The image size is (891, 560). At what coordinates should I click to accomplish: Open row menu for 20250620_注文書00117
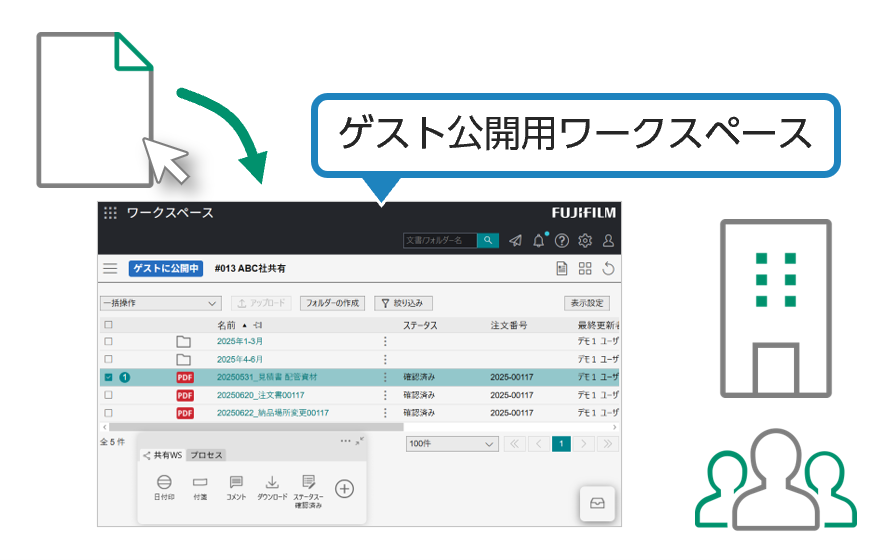tap(385, 395)
